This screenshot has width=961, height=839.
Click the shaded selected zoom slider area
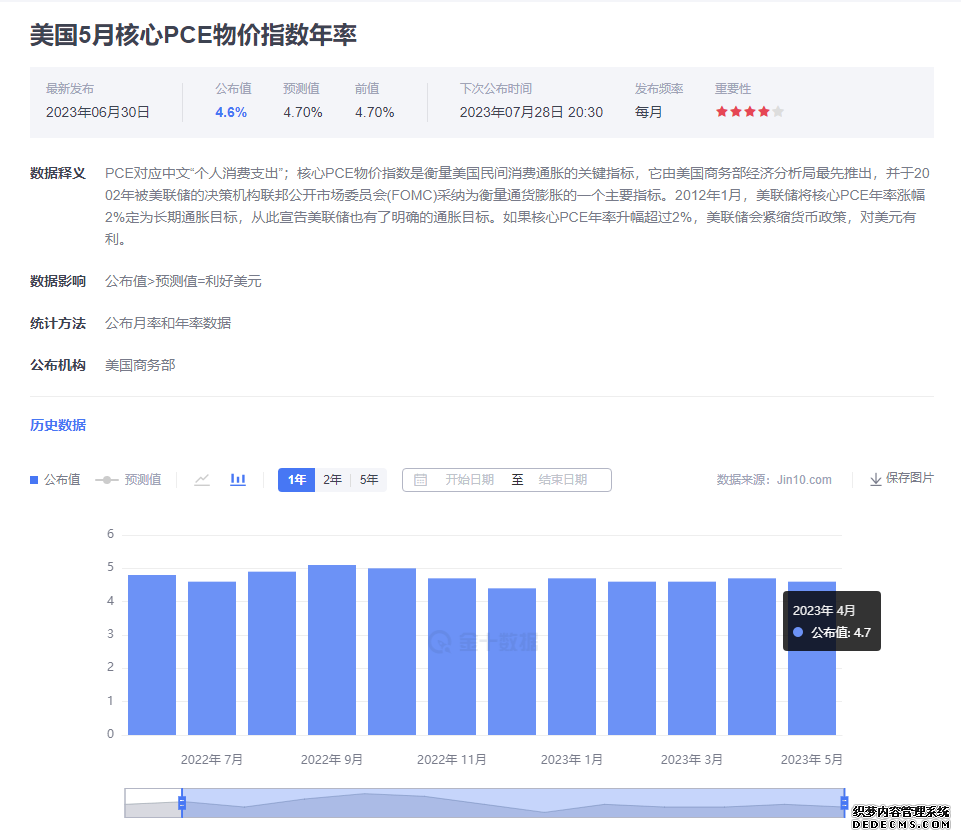513,803
